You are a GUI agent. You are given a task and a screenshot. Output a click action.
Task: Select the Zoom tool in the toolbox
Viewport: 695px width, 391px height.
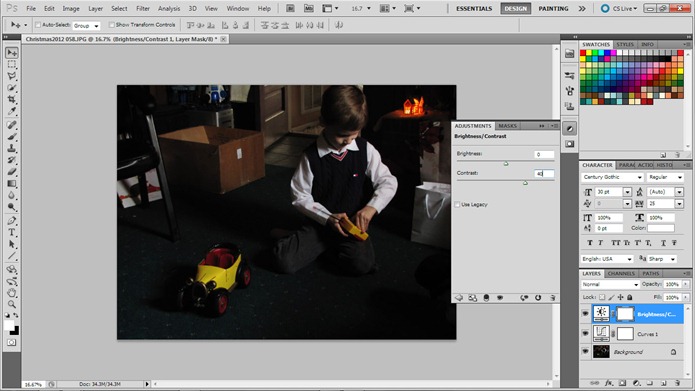pyautogui.click(x=12, y=304)
